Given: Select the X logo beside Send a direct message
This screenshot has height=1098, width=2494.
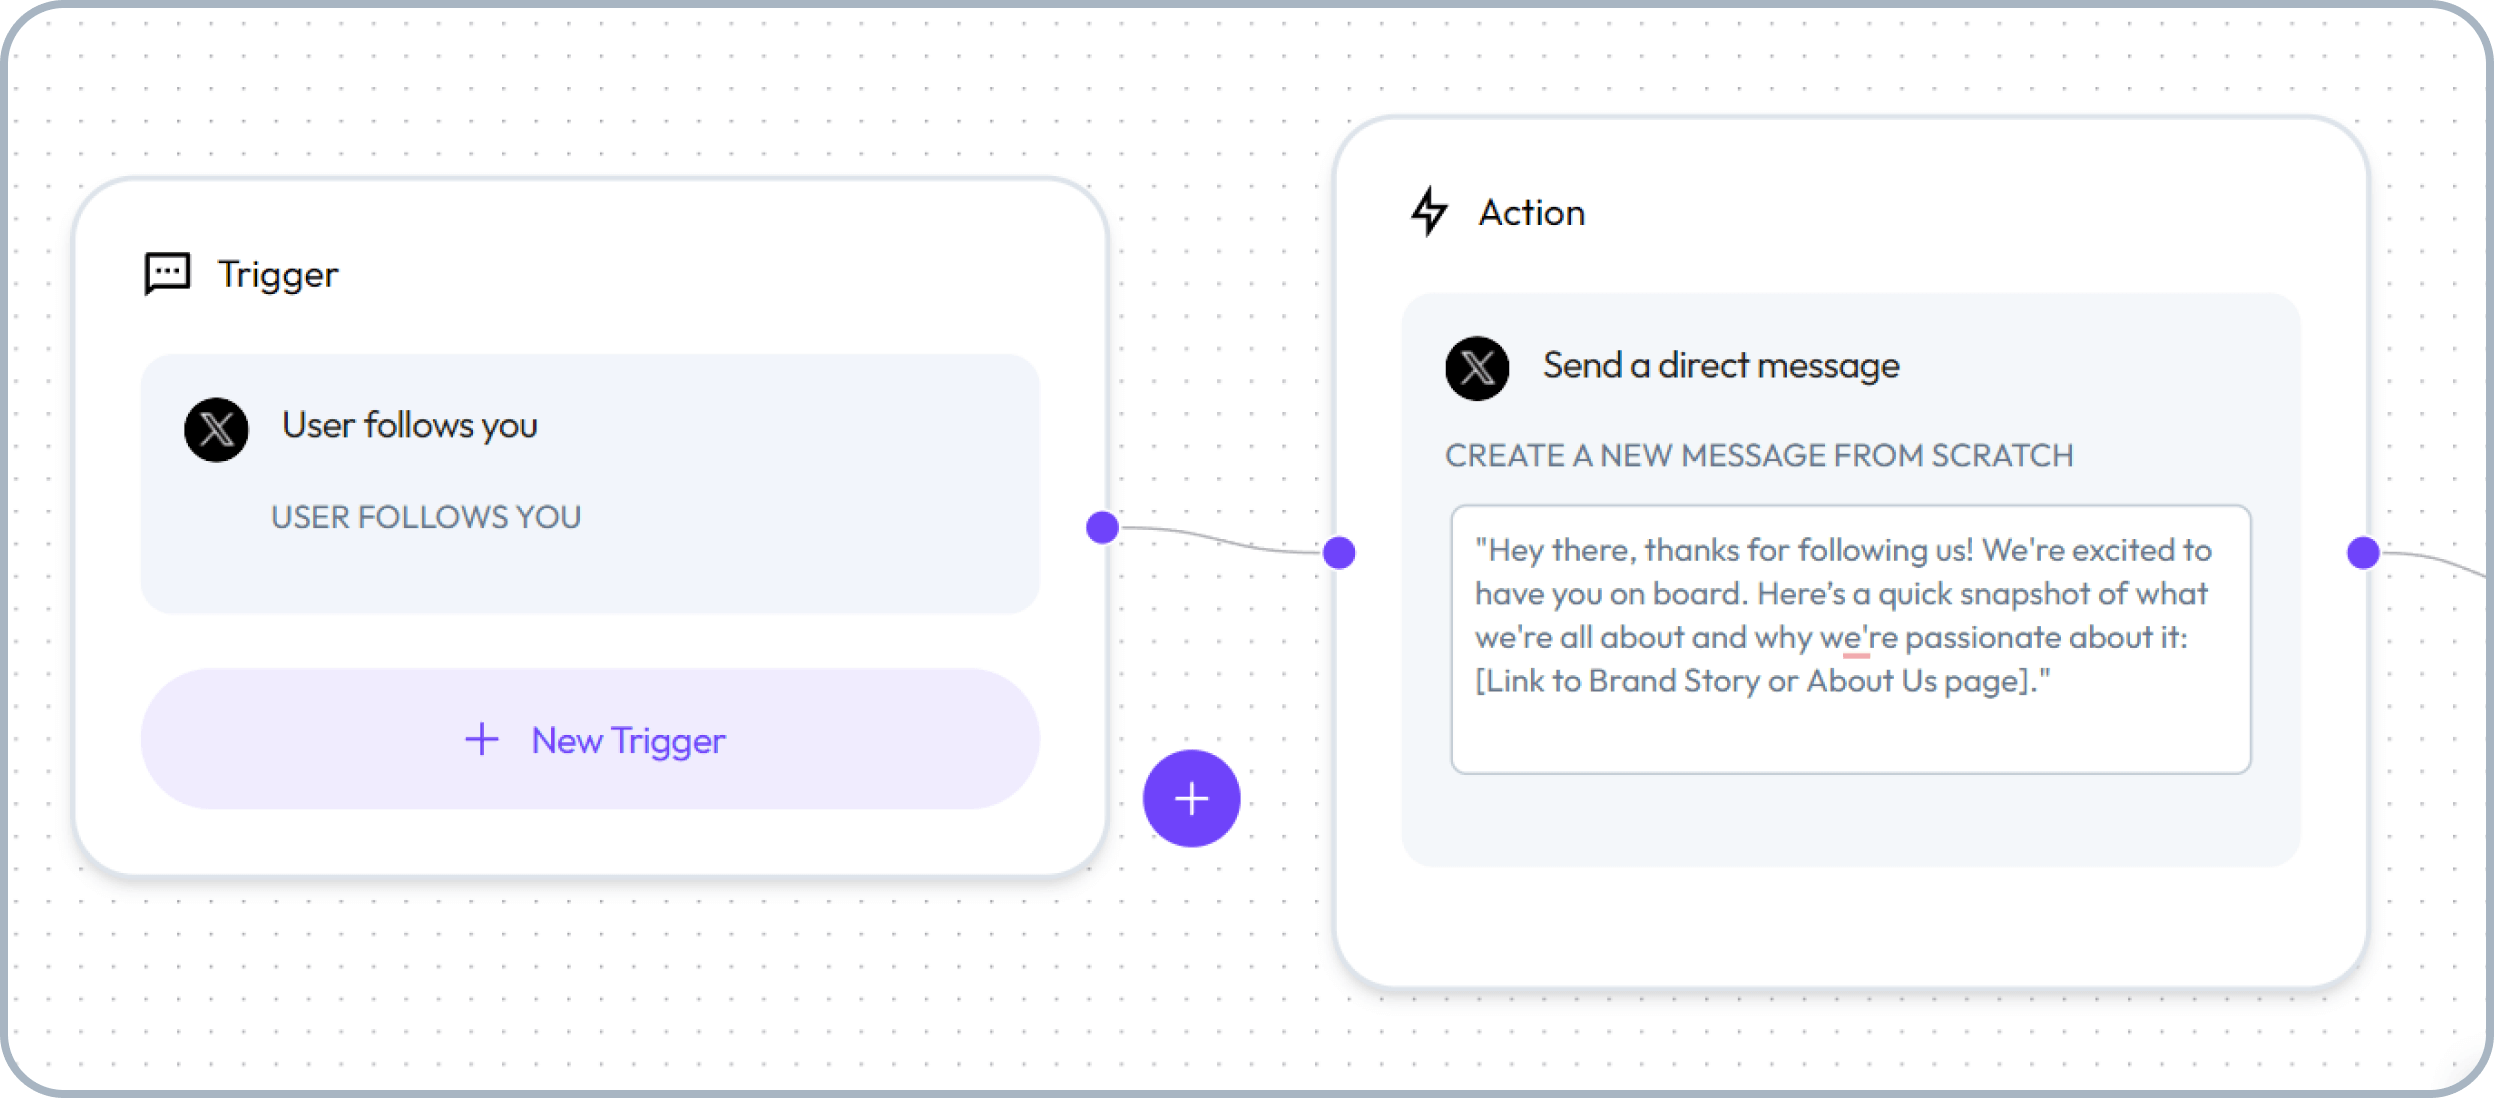Looking at the screenshot, I should 1476,368.
